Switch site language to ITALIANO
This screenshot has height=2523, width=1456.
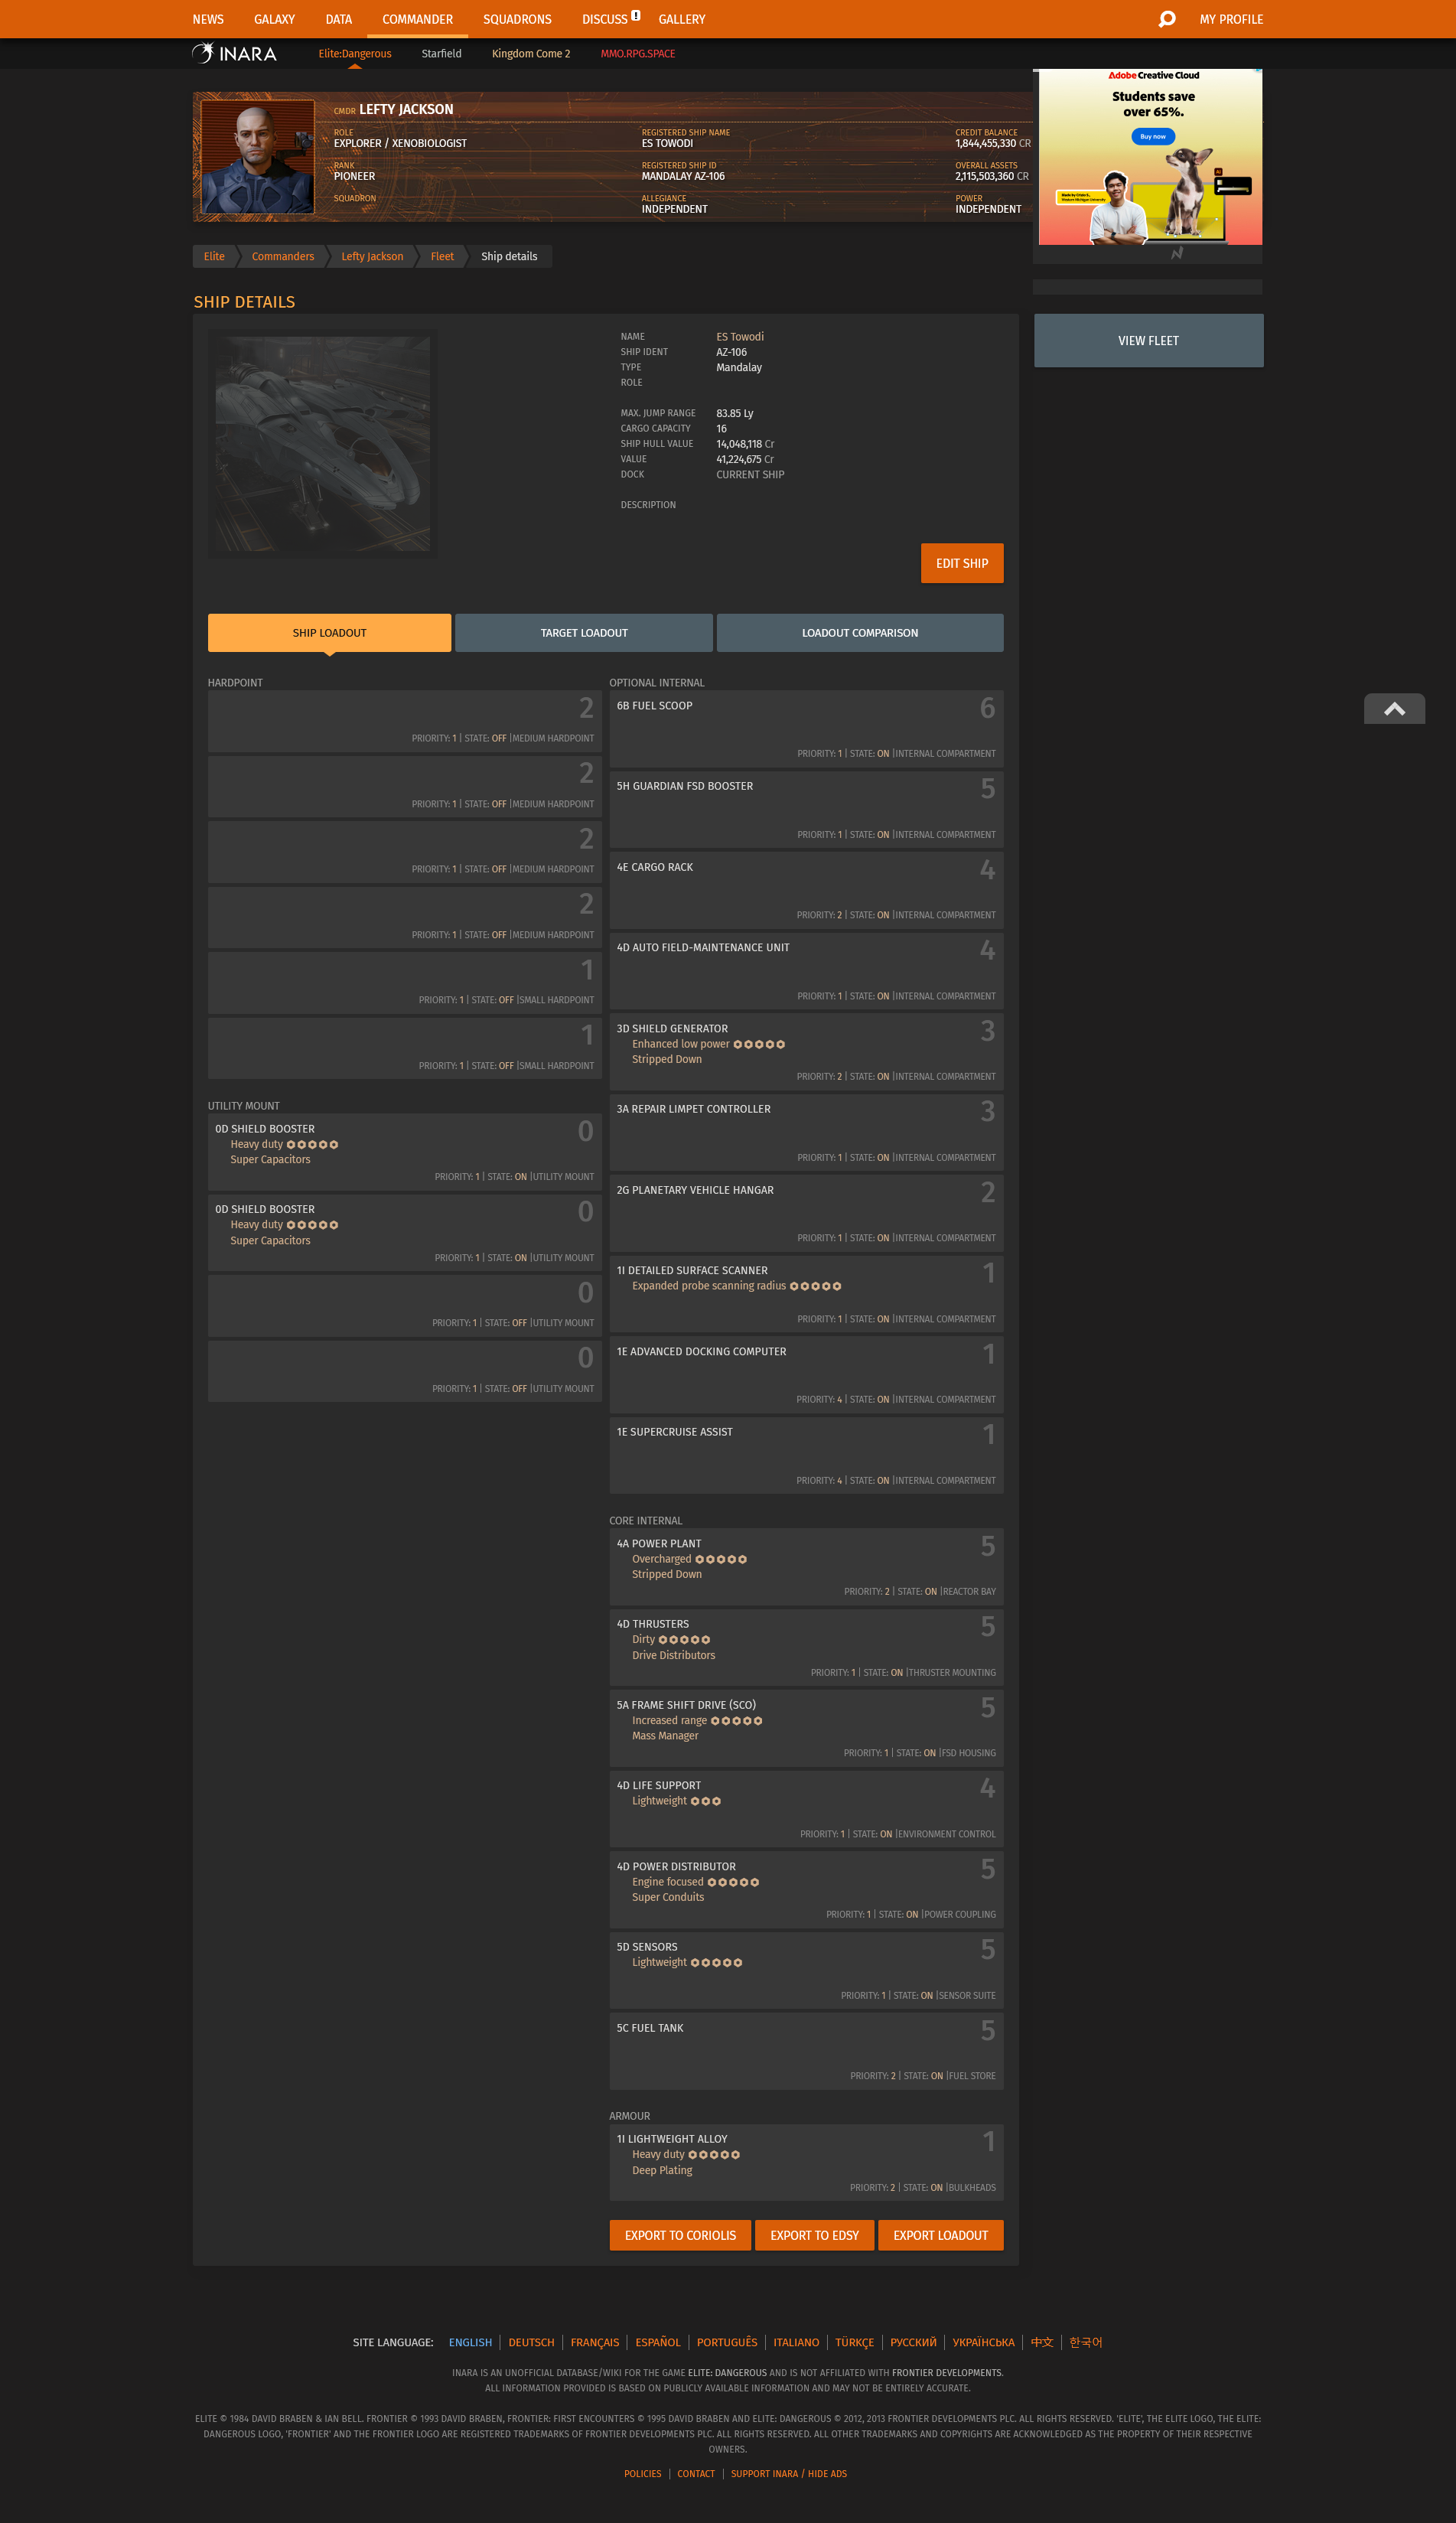point(796,2342)
